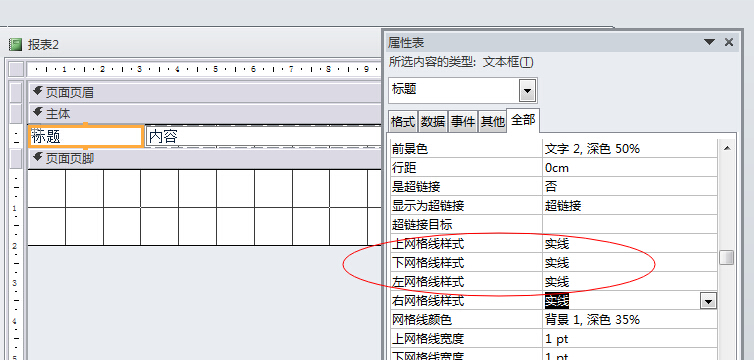This screenshot has width=754, height=360.
Task: Click the property list scroll up arrow
Action: coord(727,148)
